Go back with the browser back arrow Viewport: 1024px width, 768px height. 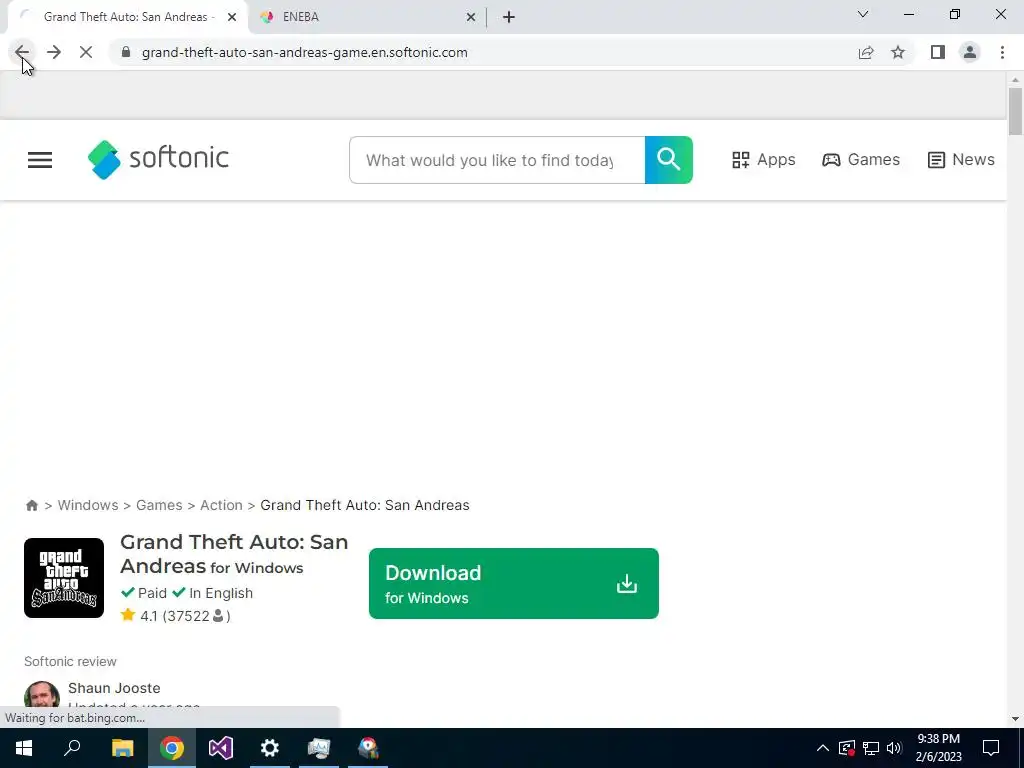[22, 52]
